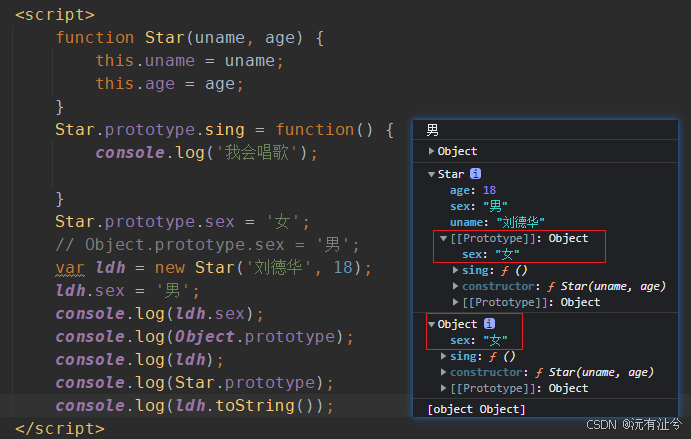Click the console.log(ldh.sex); line
This screenshot has width=691, height=439.
pyautogui.click(x=160, y=314)
